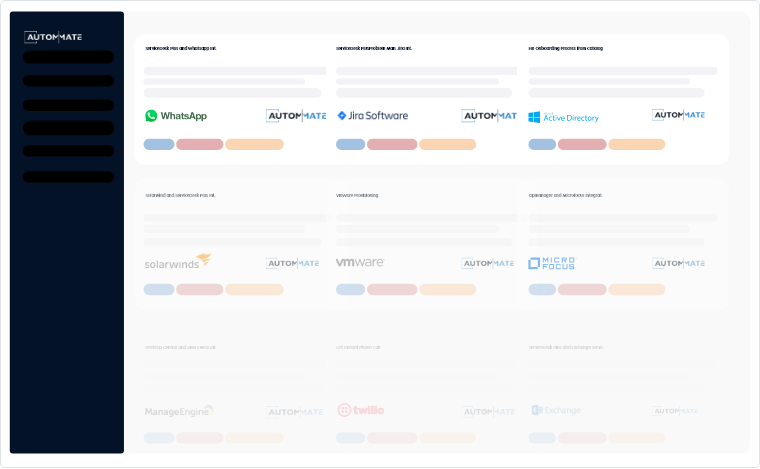The width and height of the screenshot is (760, 469).
Task: Click Autommate logo beside Micro Focus
Action: coord(679,263)
